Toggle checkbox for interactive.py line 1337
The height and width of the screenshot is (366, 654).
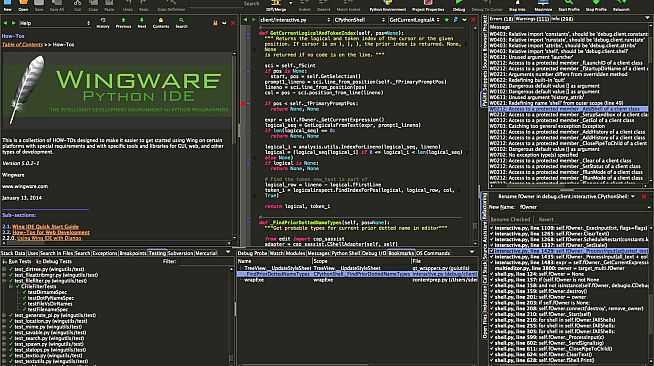point(491,246)
